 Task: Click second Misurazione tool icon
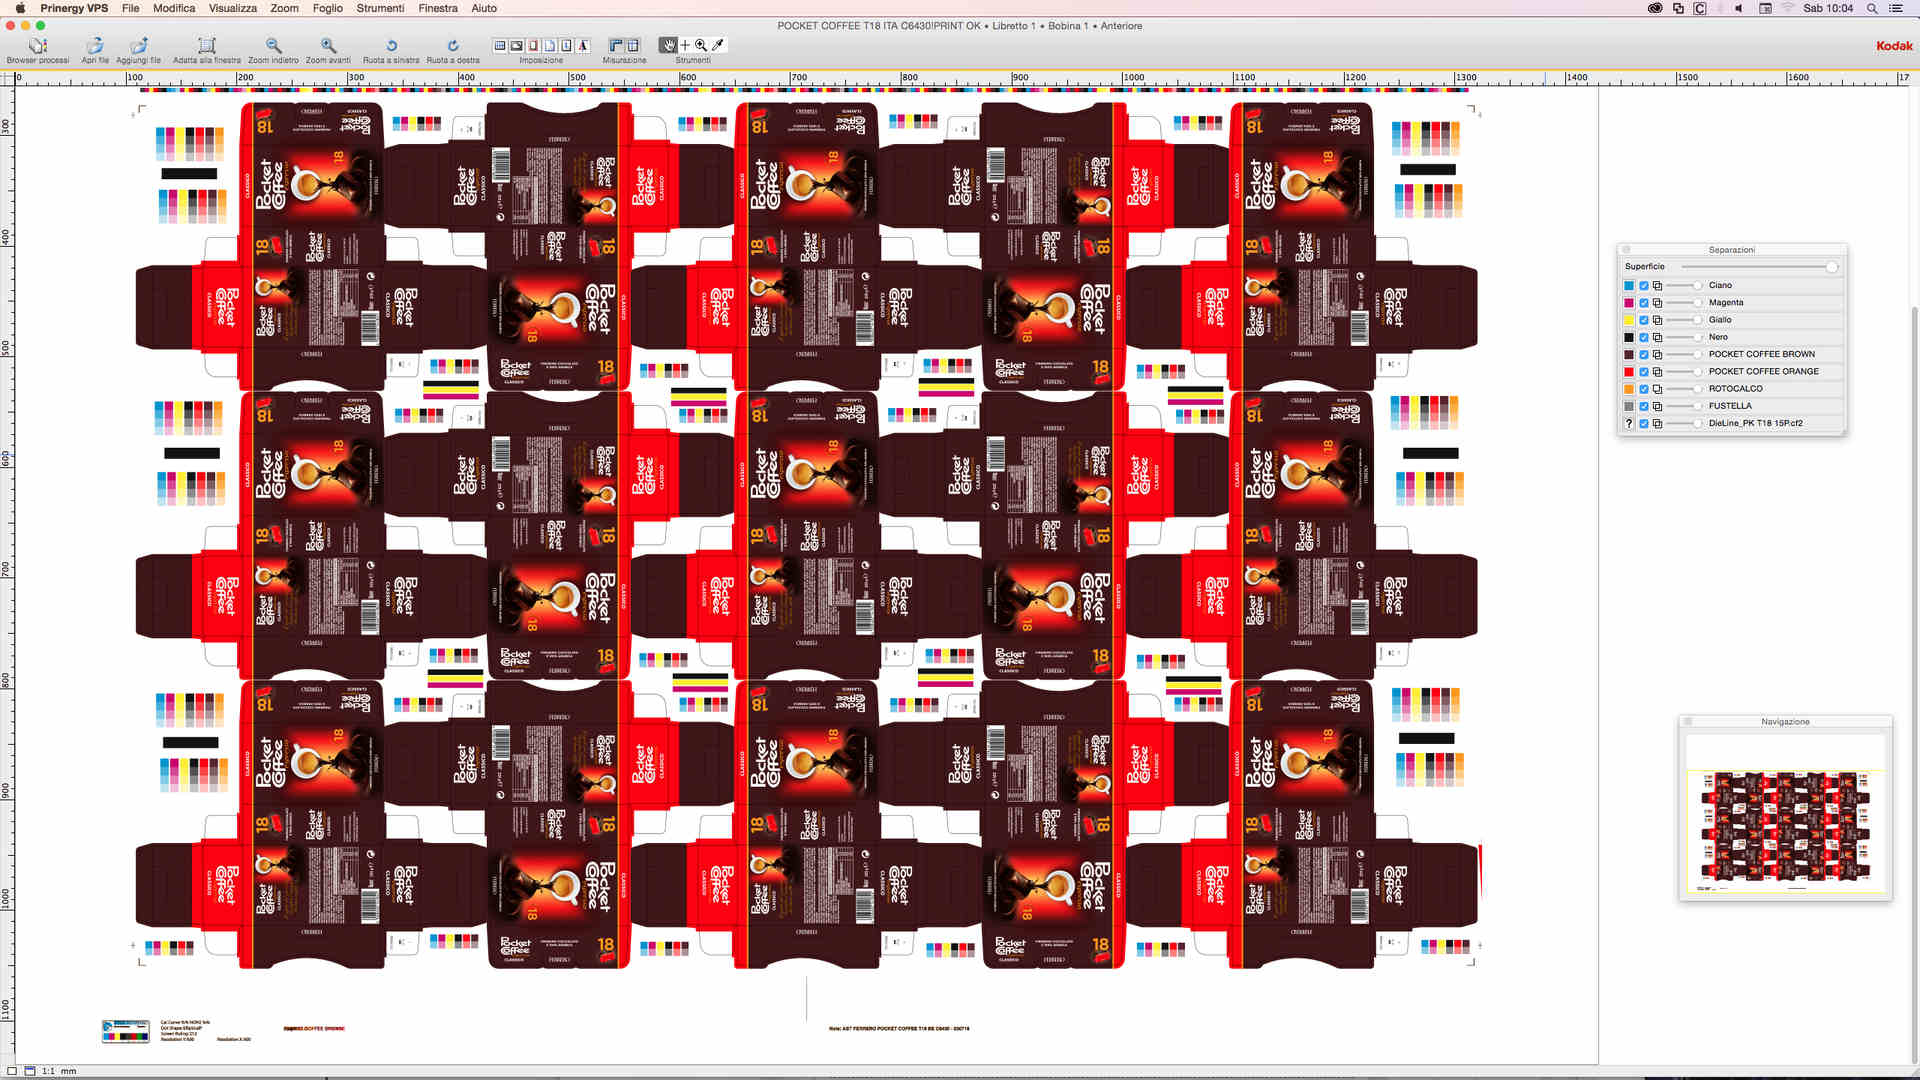[x=633, y=46]
